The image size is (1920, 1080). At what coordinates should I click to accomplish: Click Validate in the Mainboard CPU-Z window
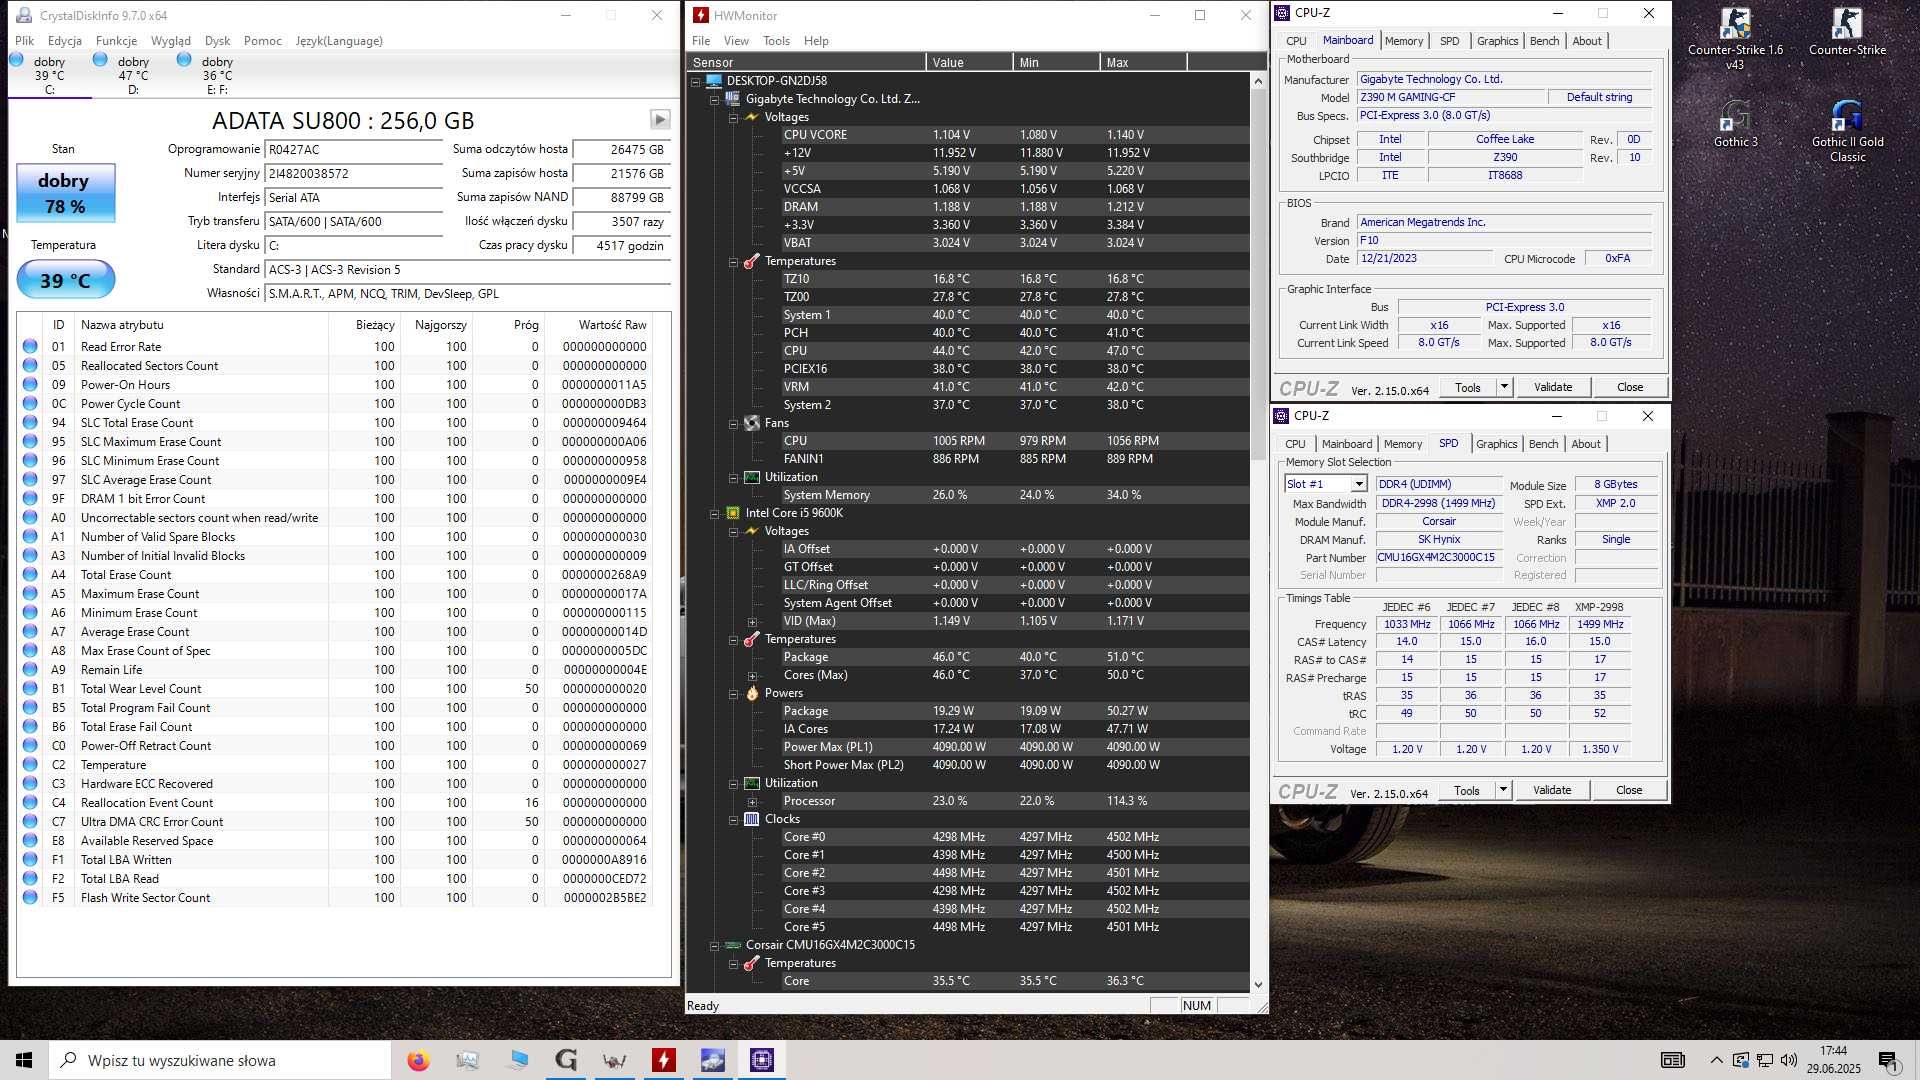1553,387
